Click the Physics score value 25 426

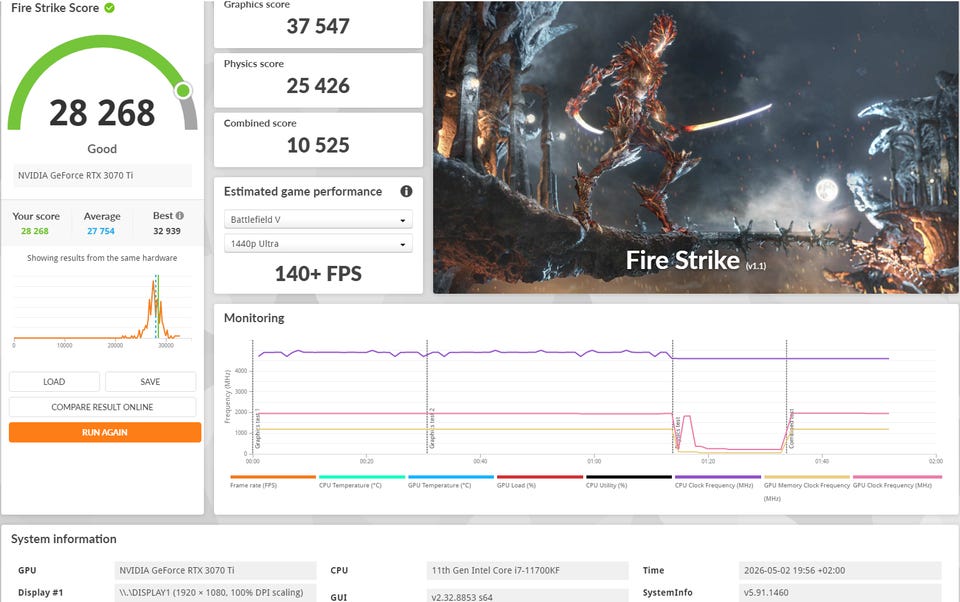click(318, 86)
